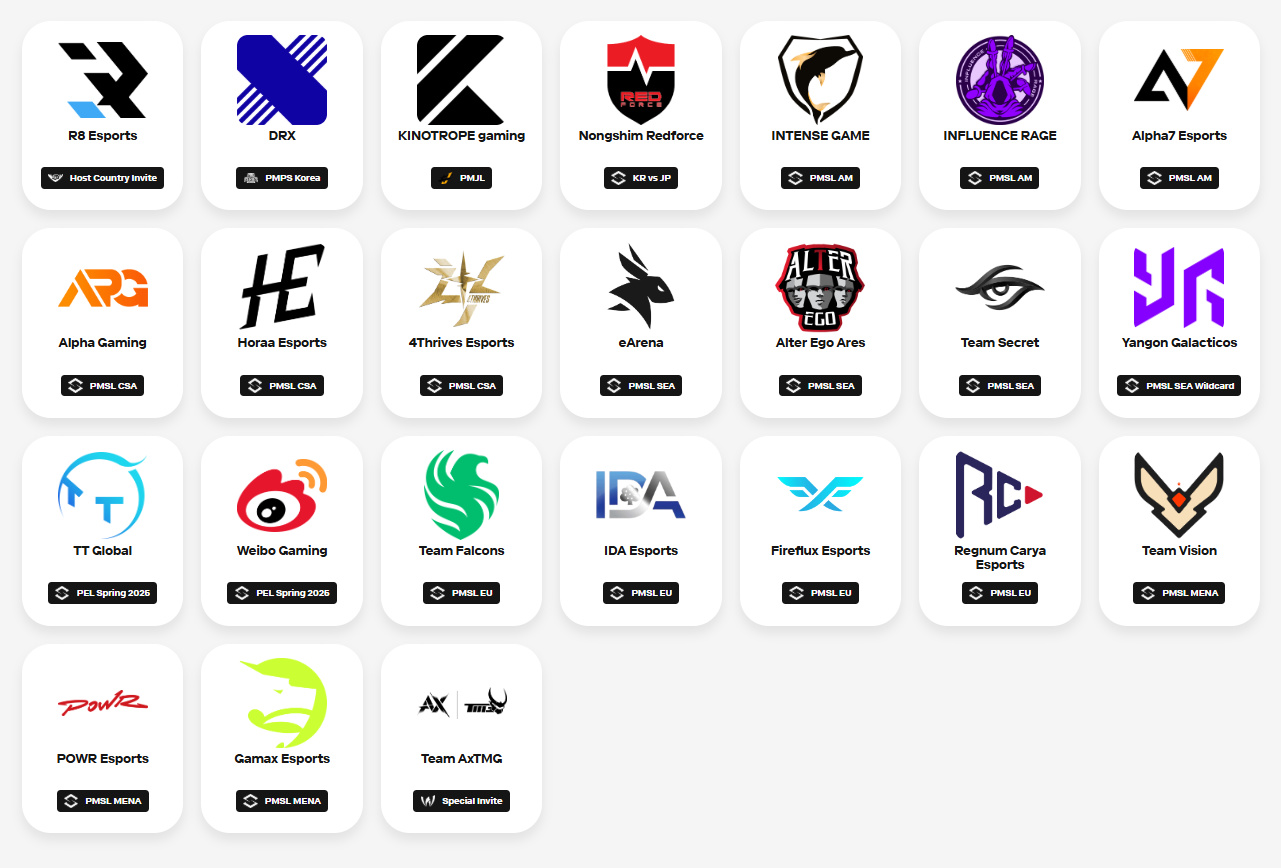Click the Team Secret eye logo
Image resolution: width=1281 pixels, height=868 pixels.
coord(1000,287)
